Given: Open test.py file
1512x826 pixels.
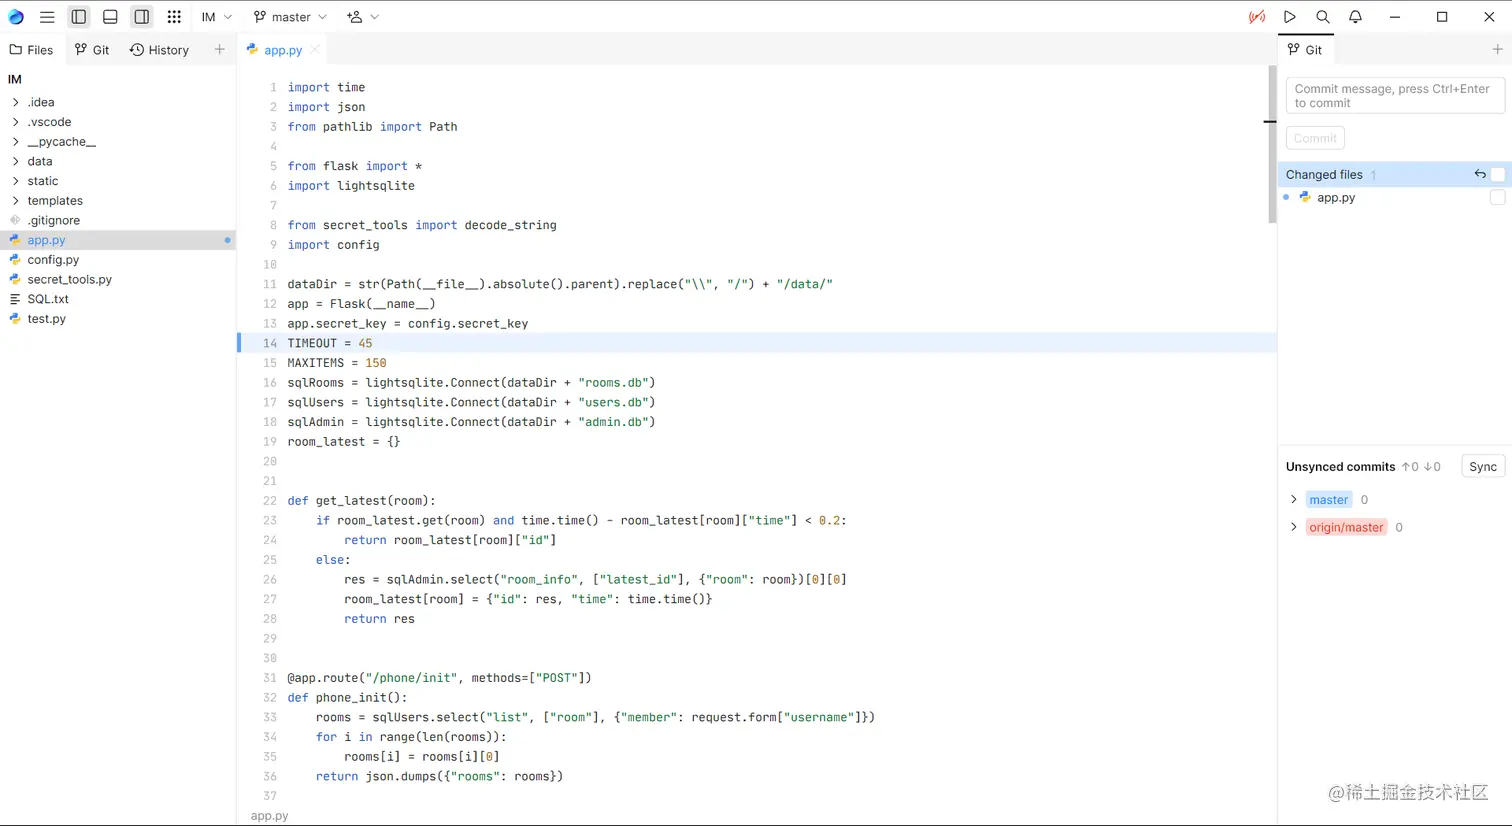Looking at the screenshot, I should click(118, 319).
